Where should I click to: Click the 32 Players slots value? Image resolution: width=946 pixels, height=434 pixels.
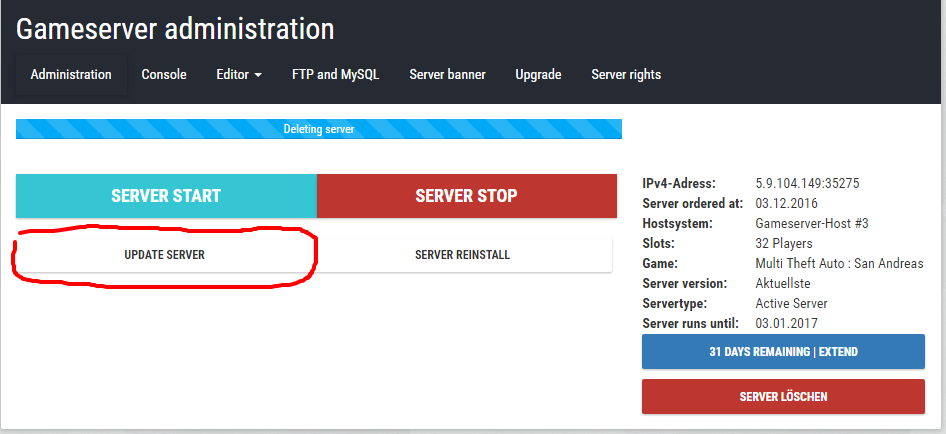[x=784, y=244]
